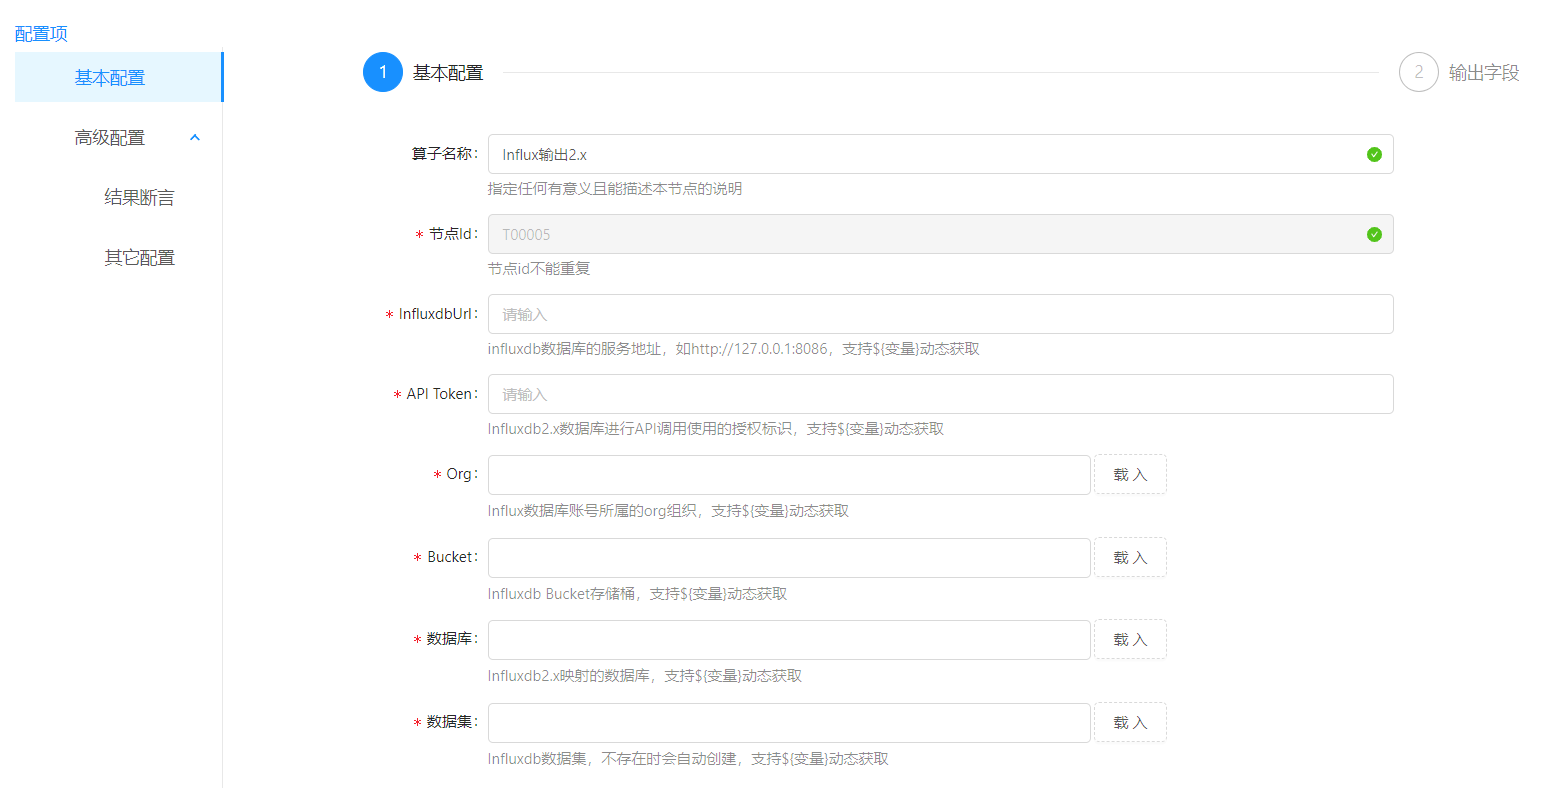1545x788 pixels.
Task: Focus the 算子名称 input field
Action: pyautogui.click(x=920, y=154)
